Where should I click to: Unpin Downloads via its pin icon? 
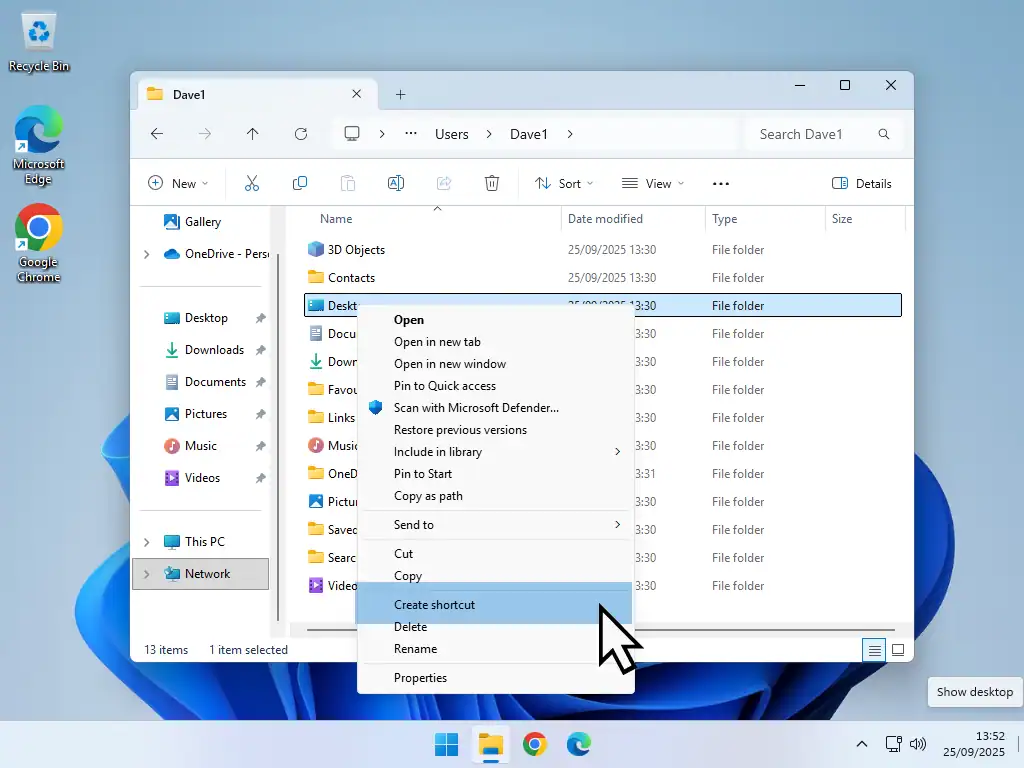click(261, 350)
